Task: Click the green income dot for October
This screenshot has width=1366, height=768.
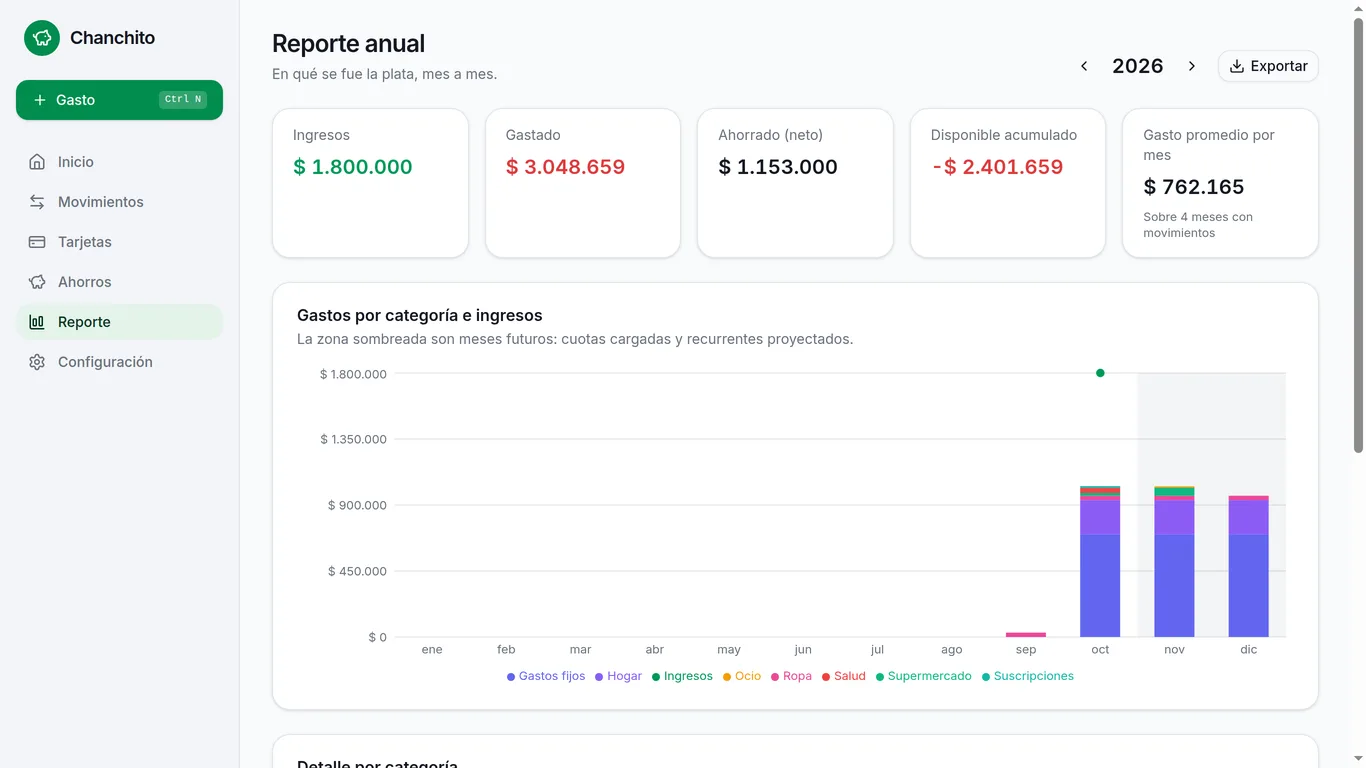Action: click(x=1100, y=373)
